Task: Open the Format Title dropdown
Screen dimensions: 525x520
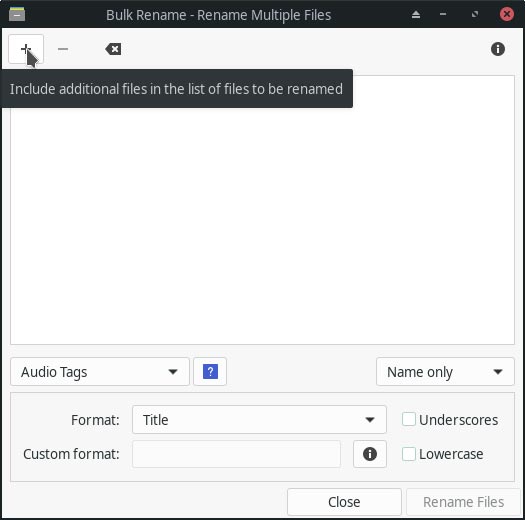Action: click(259, 420)
